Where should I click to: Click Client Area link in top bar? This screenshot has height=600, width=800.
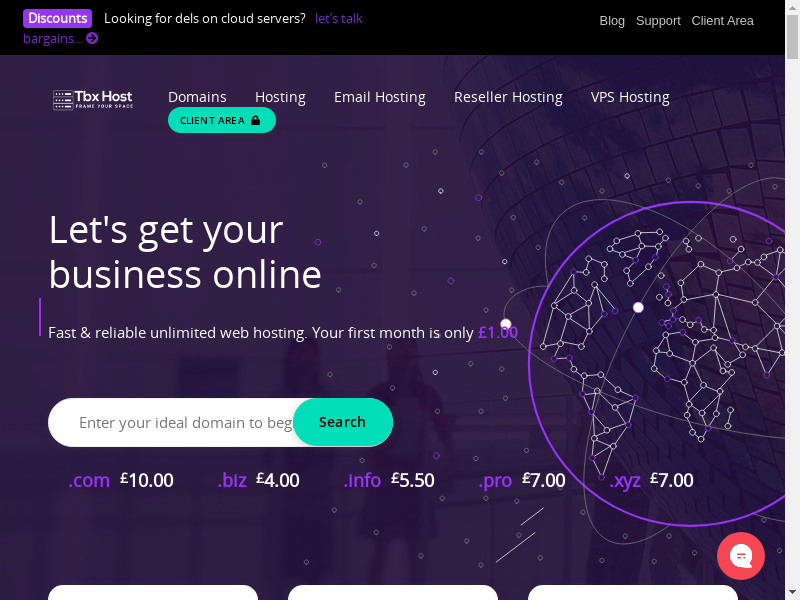(722, 21)
